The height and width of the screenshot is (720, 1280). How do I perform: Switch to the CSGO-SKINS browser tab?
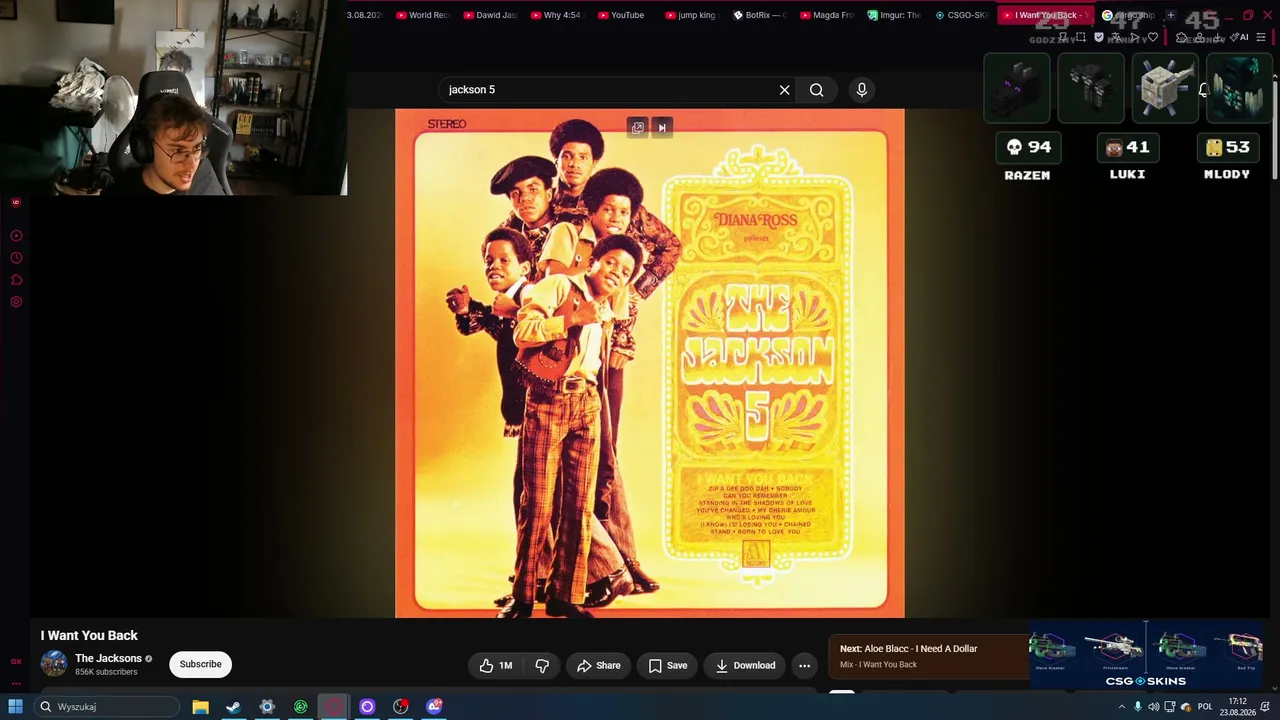[x=962, y=15]
